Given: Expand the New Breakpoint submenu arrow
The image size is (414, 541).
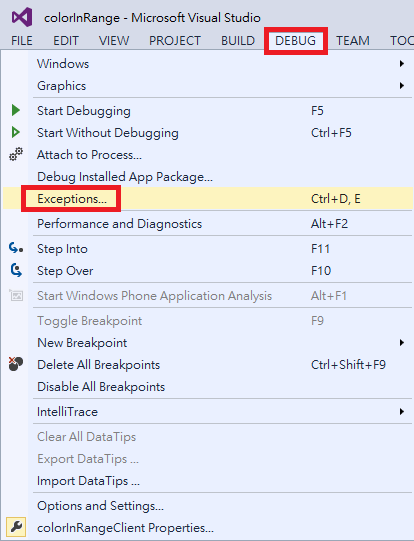Looking at the screenshot, I should coord(402,343).
